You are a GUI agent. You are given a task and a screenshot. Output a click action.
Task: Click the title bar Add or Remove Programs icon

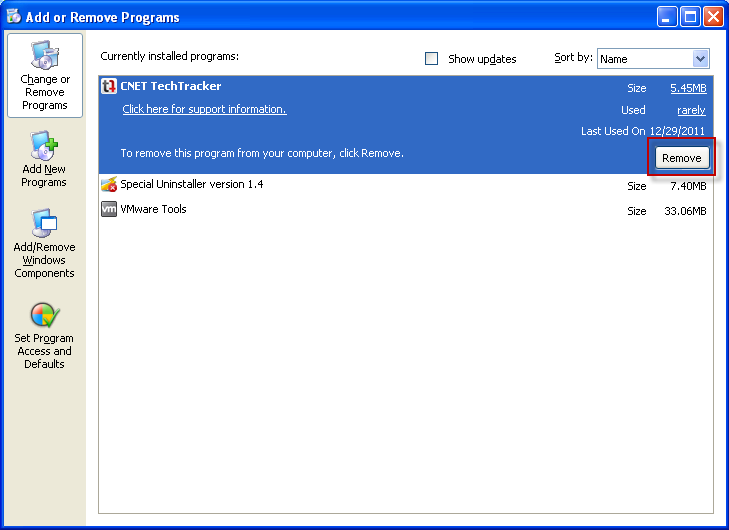pos(13,16)
